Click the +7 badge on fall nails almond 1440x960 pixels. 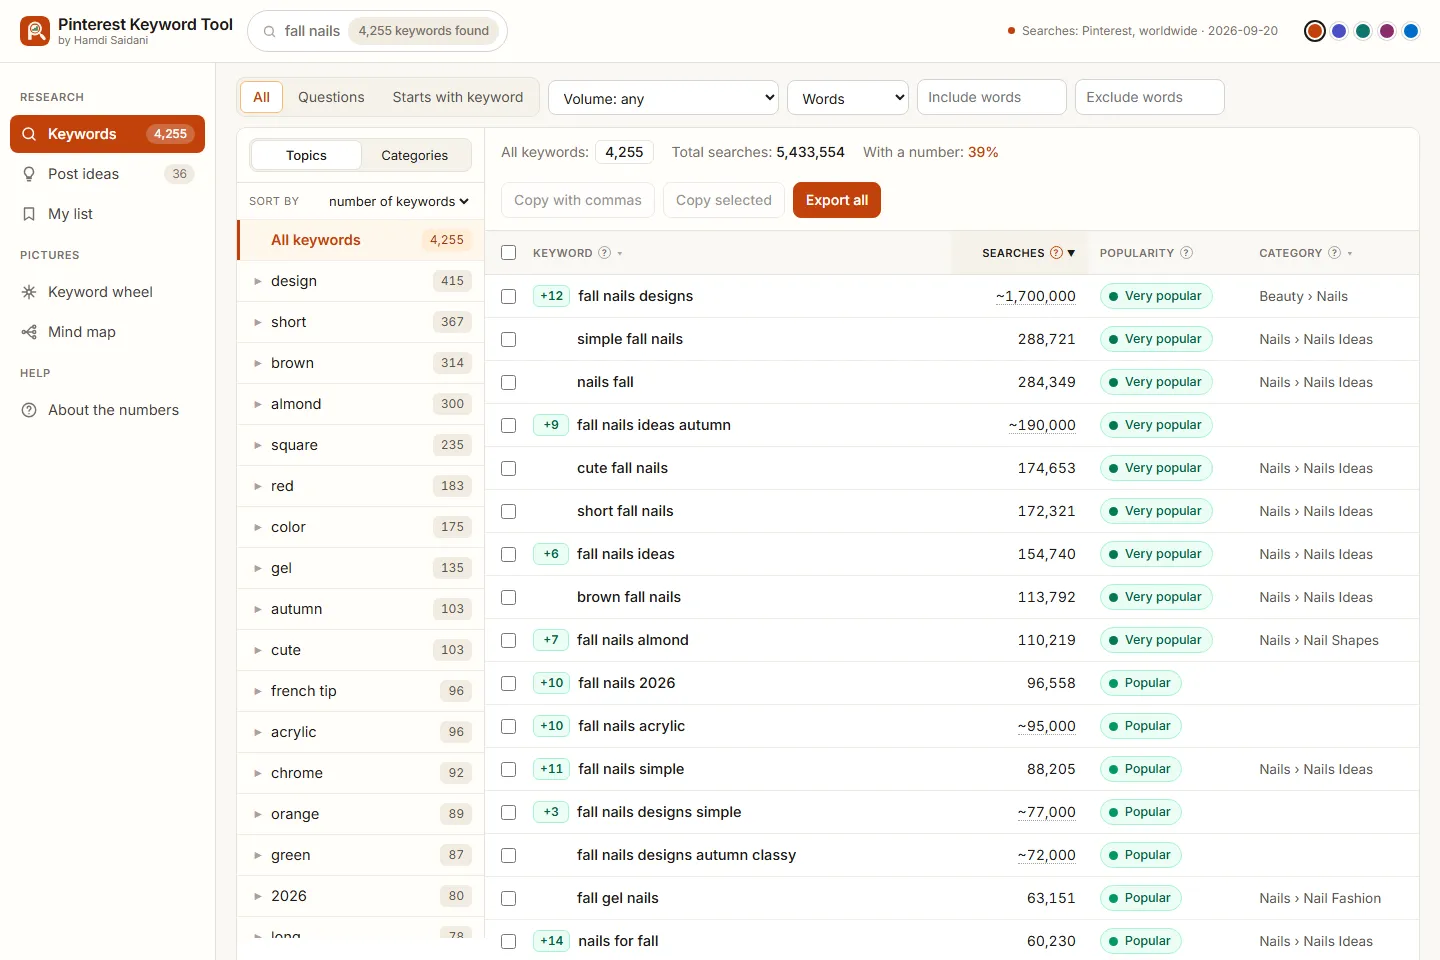(x=551, y=640)
